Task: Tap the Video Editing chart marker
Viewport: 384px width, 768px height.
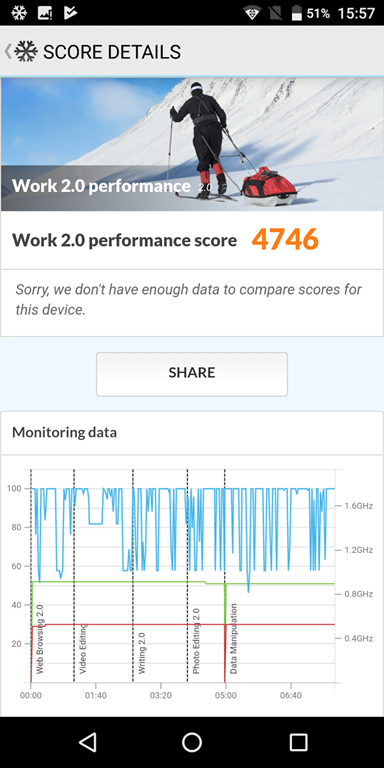Action: pyautogui.click(x=83, y=648)
